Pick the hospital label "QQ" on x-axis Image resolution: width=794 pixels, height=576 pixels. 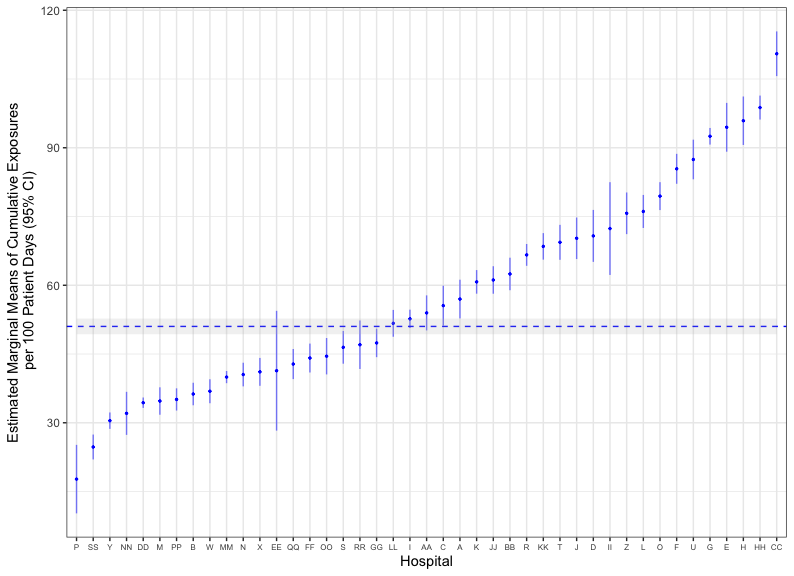293,547
